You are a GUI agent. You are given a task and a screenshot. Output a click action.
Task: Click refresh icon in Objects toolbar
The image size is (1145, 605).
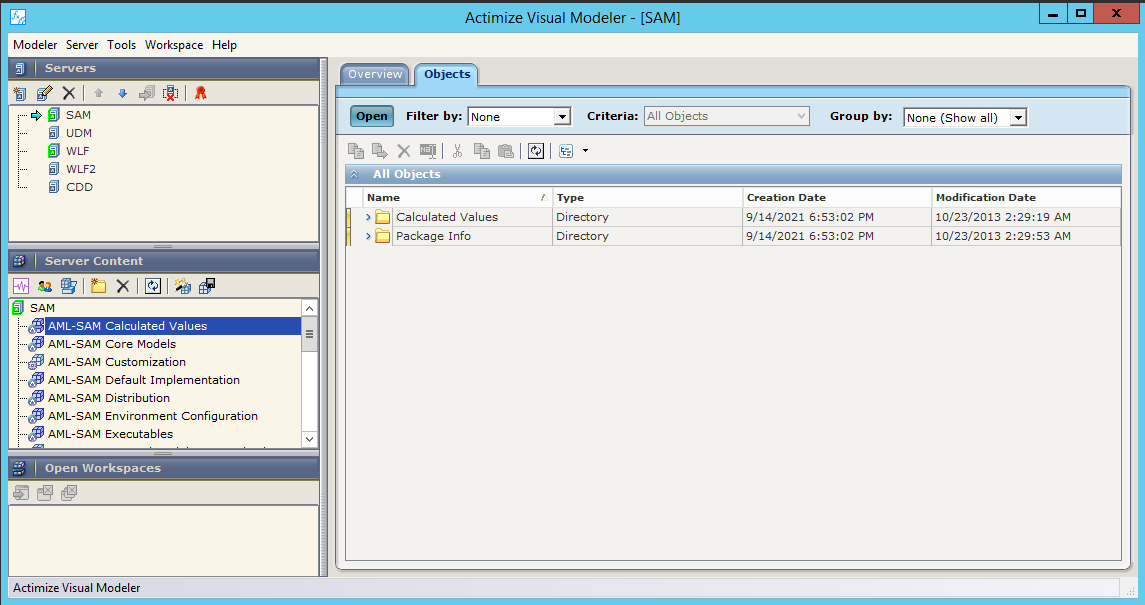[536, 151]
